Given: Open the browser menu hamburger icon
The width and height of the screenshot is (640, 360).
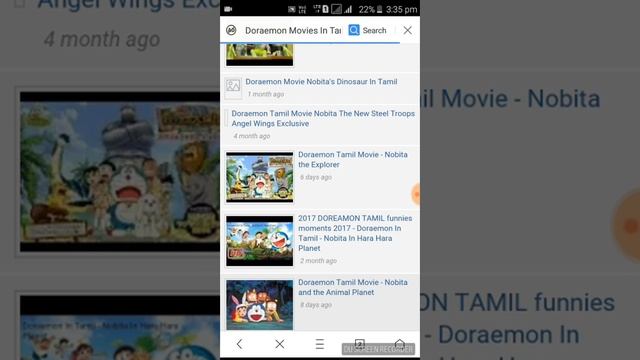Looking at the screenshot, I should (320, 344).
